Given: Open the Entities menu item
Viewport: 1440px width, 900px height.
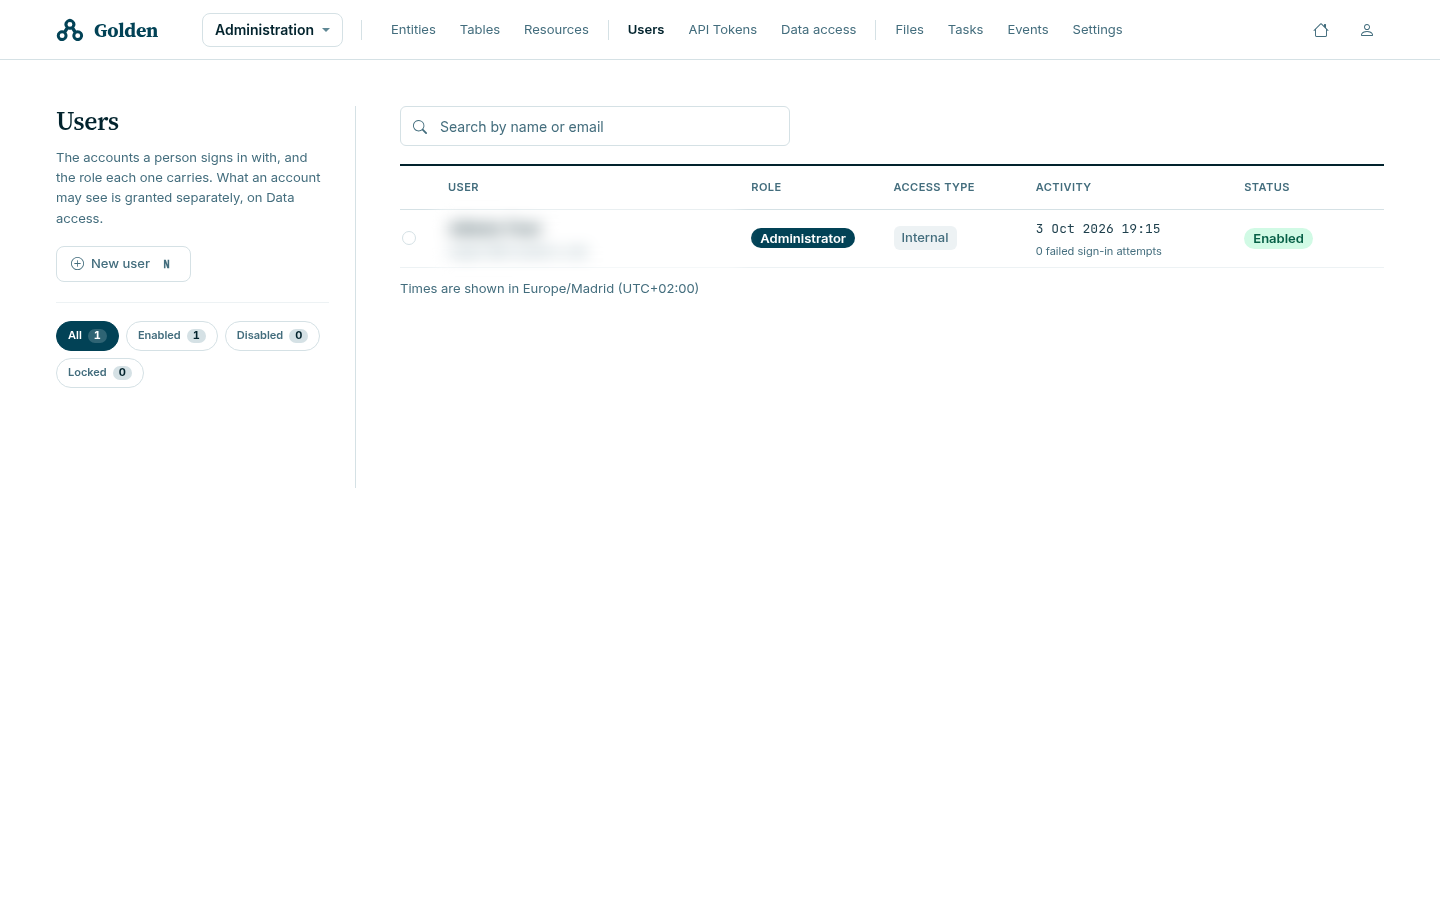Looking at the screenshot, I should (413, 30).
